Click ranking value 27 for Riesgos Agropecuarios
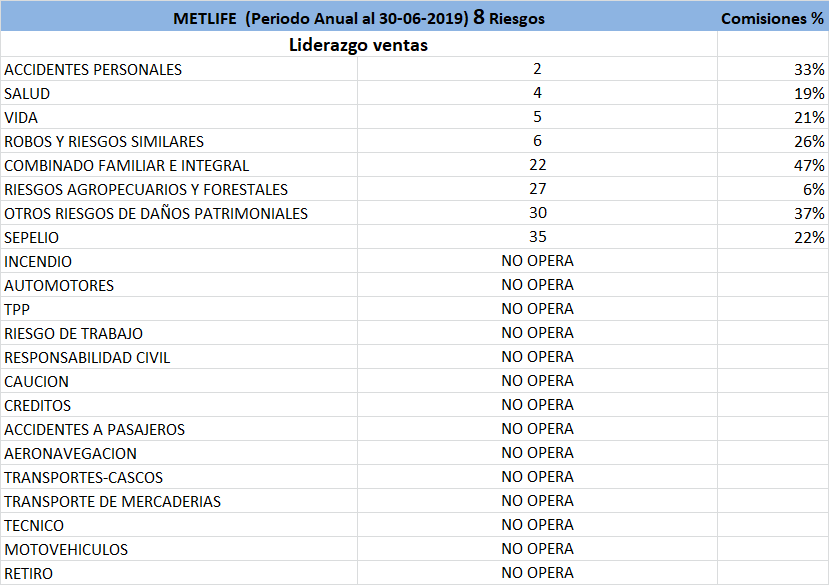 coord(537,189)
